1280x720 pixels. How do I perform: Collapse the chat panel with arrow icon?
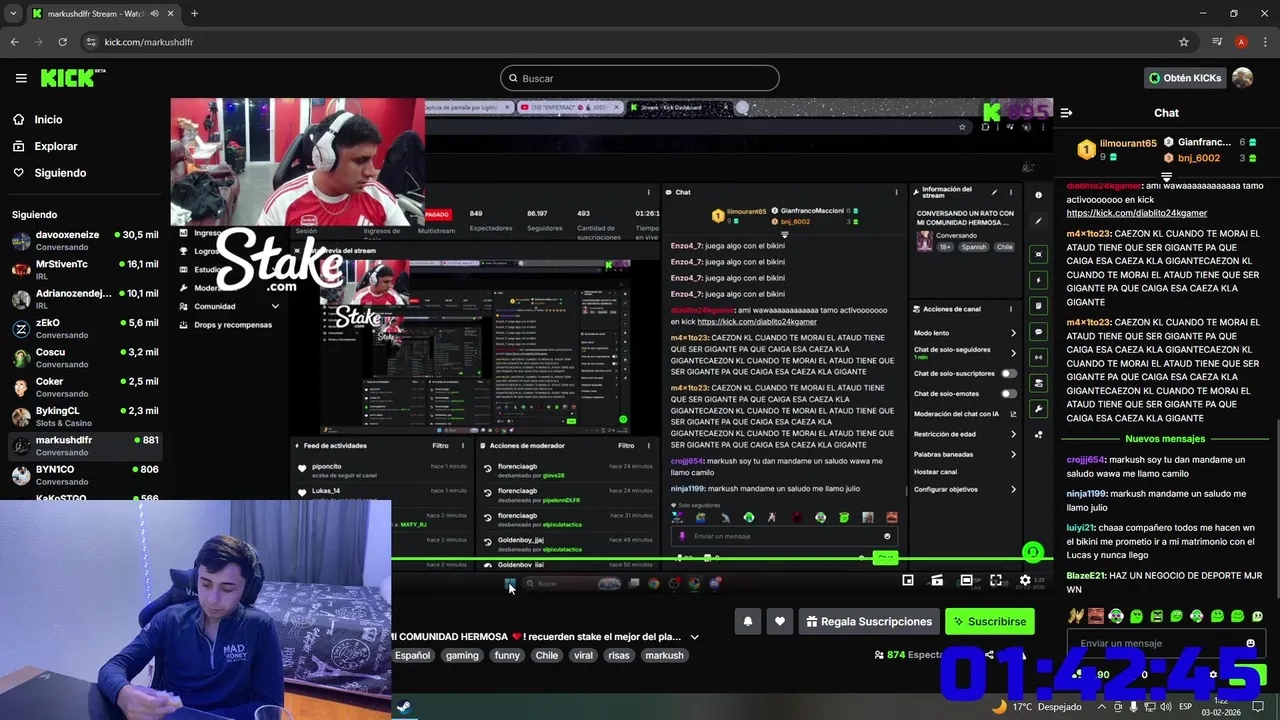[x=1066, y=113]
